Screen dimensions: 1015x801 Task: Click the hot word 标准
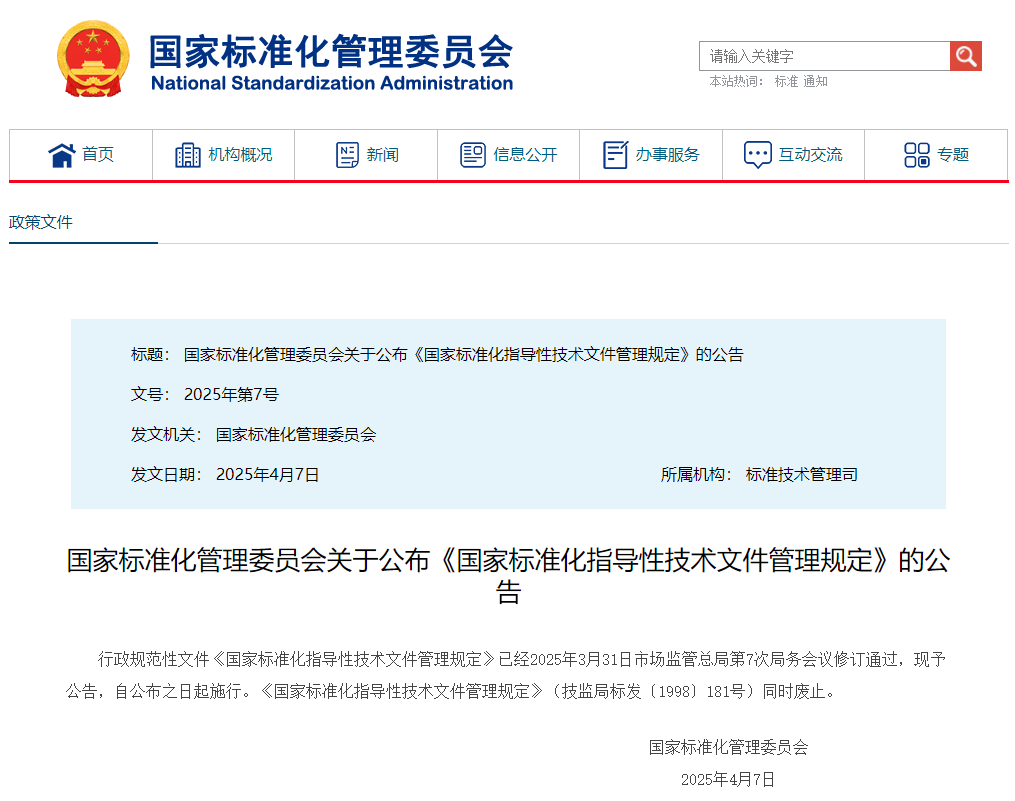click(786, 82)
